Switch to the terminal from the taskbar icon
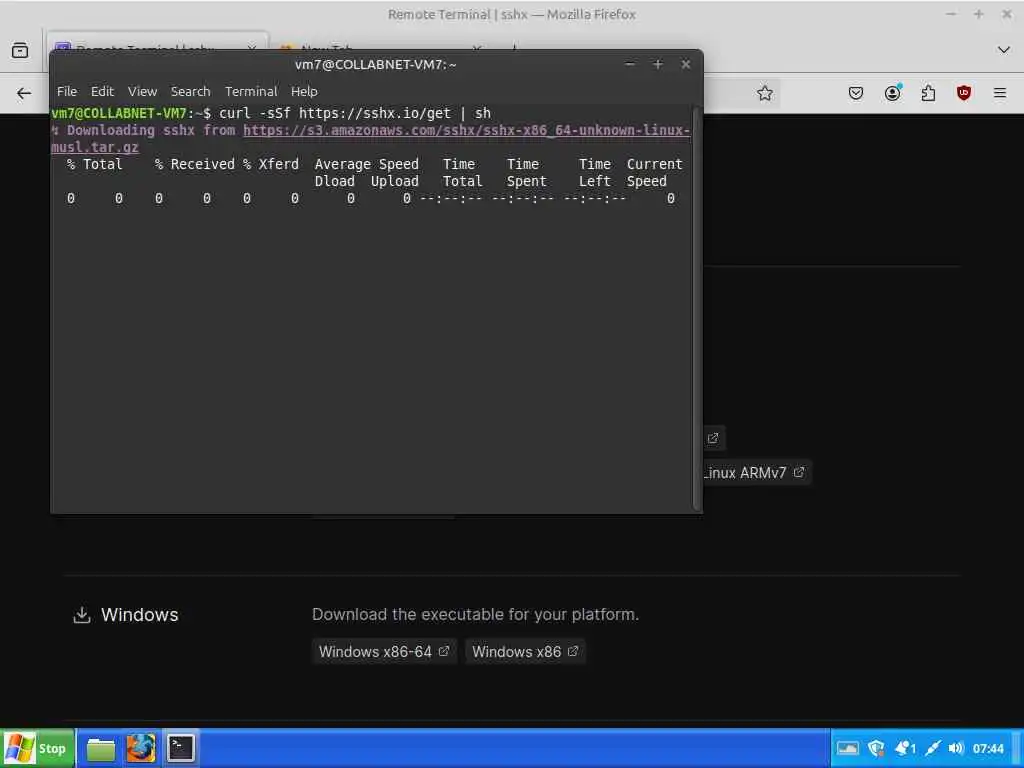Image resolution: width=1024 pixels, height=768 pixels. [x=180, y=748]
